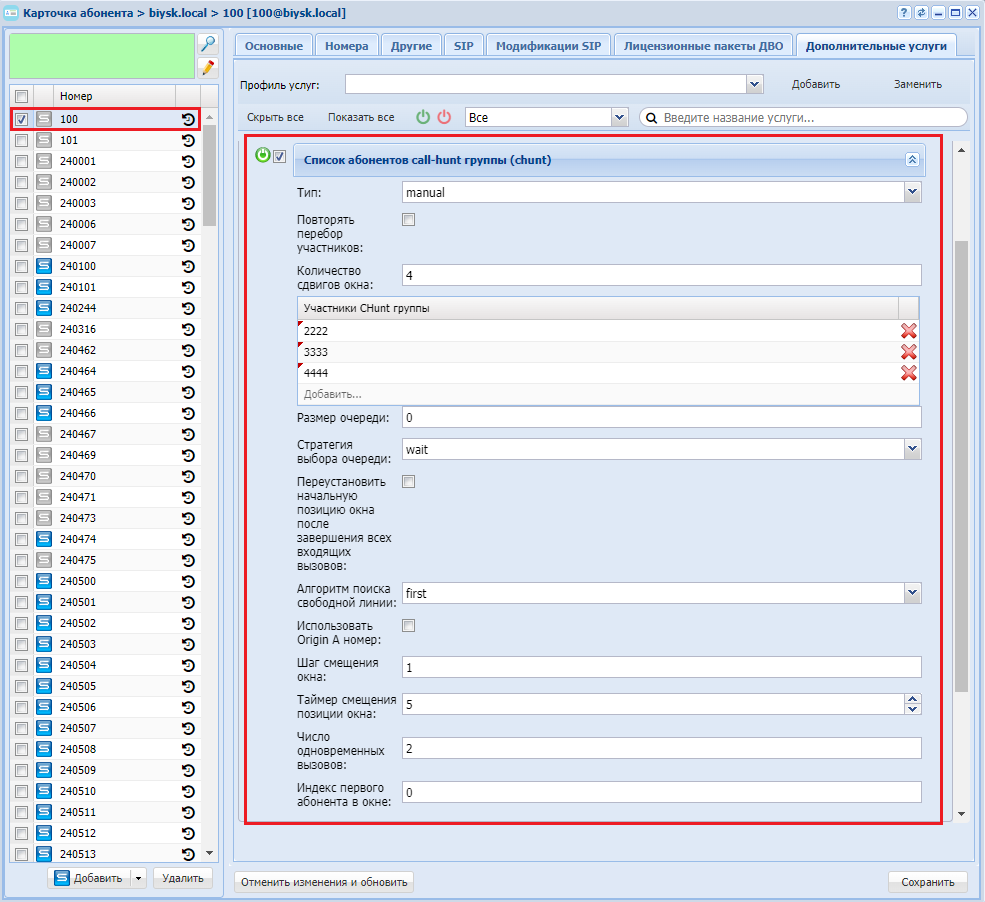The image size is (985, 902).
Task: Click the 'Сохранить' button
Action: pyautogui.click(x=927, y=882)
